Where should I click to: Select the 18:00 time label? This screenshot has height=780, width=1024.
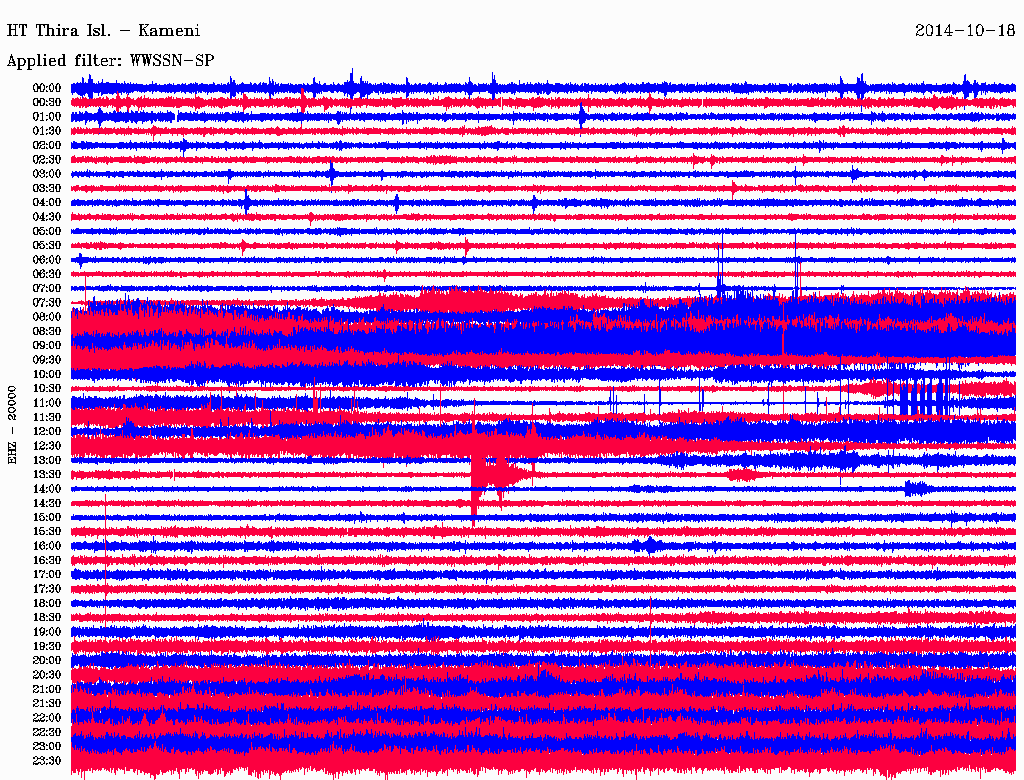[x=47, y=604]
